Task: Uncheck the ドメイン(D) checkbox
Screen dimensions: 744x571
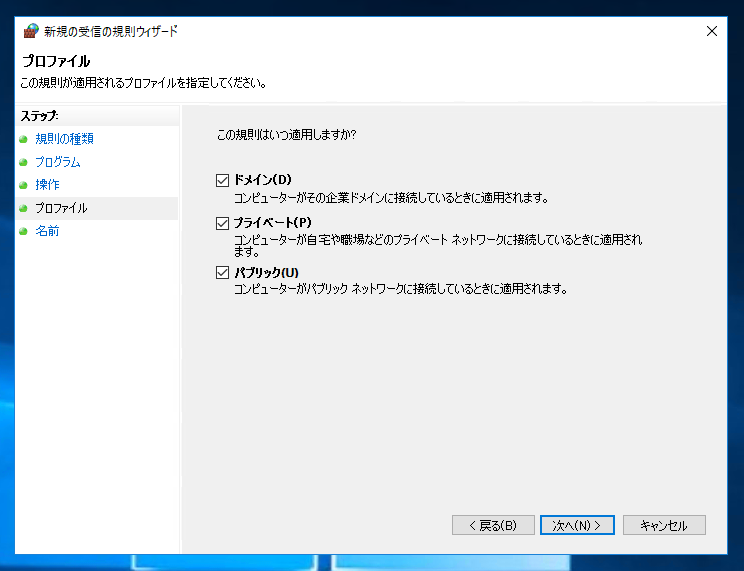Action: click(223, 180)
